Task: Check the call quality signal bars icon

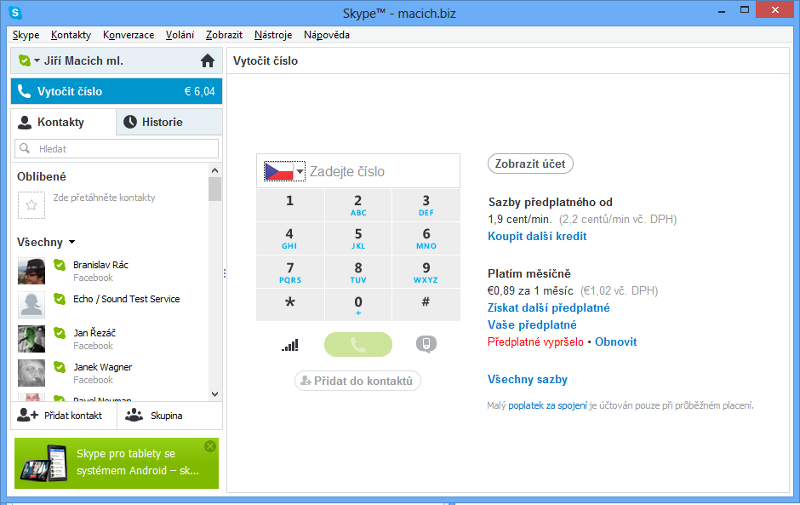Action: pyautogui.click(x=290, y=345)
